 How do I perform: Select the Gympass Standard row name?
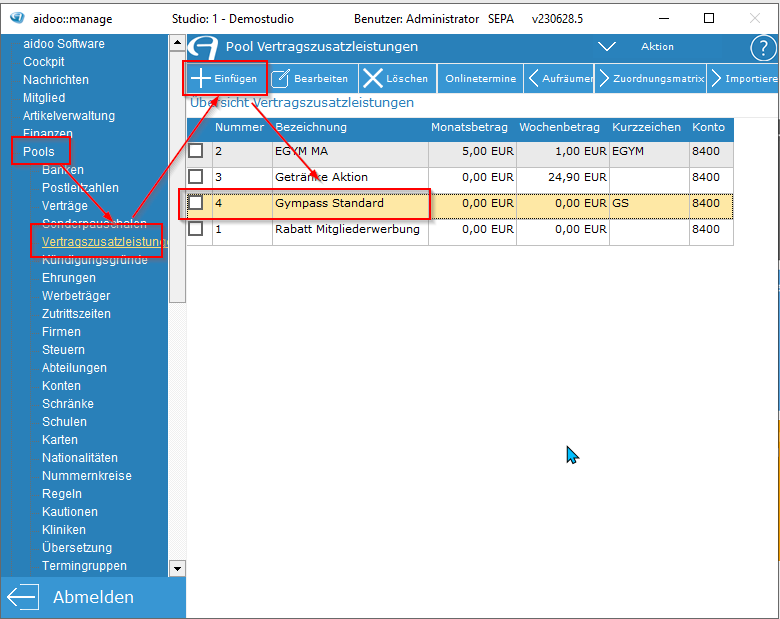329,203
